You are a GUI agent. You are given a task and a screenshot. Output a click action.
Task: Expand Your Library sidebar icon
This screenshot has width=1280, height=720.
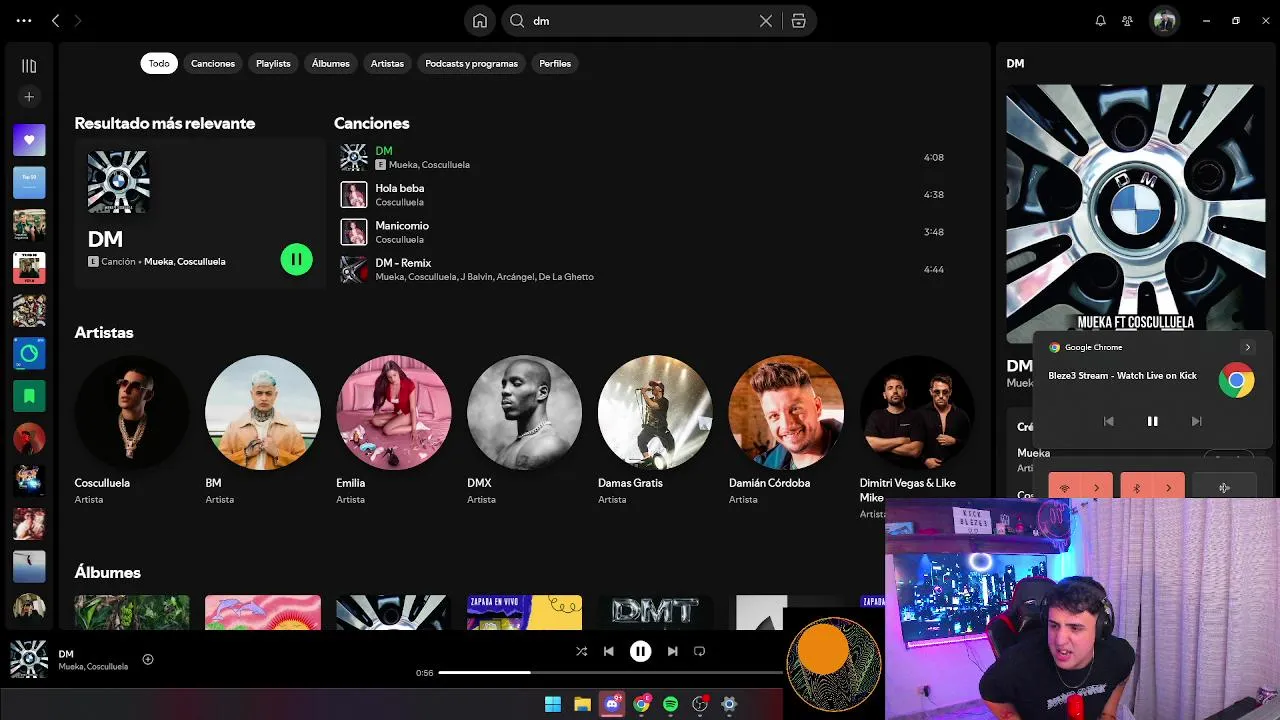(29, 66)
